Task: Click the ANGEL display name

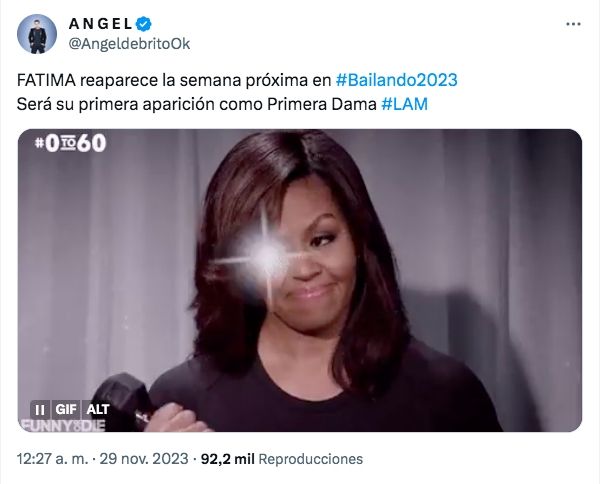Action: coord(101,24)
